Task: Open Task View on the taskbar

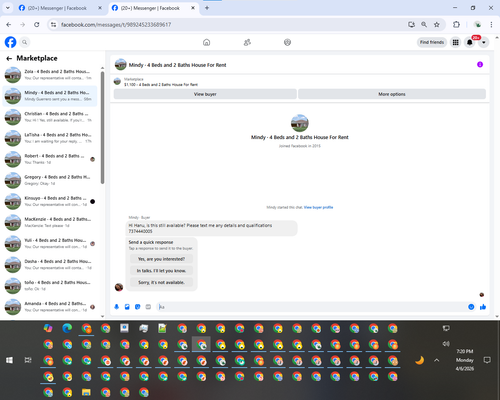Action: (x=28, y=360)
